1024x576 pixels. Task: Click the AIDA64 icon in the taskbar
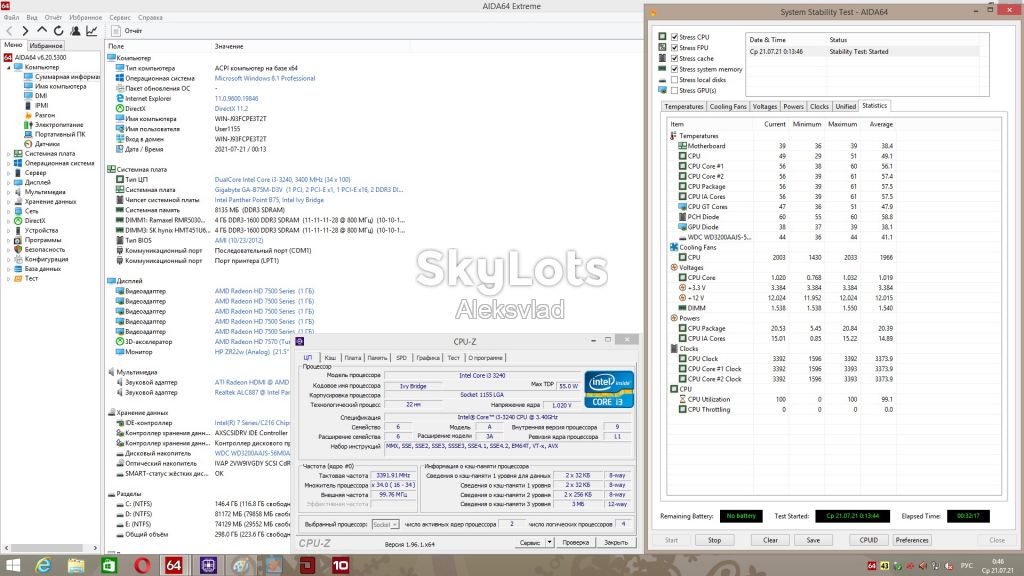174,565
